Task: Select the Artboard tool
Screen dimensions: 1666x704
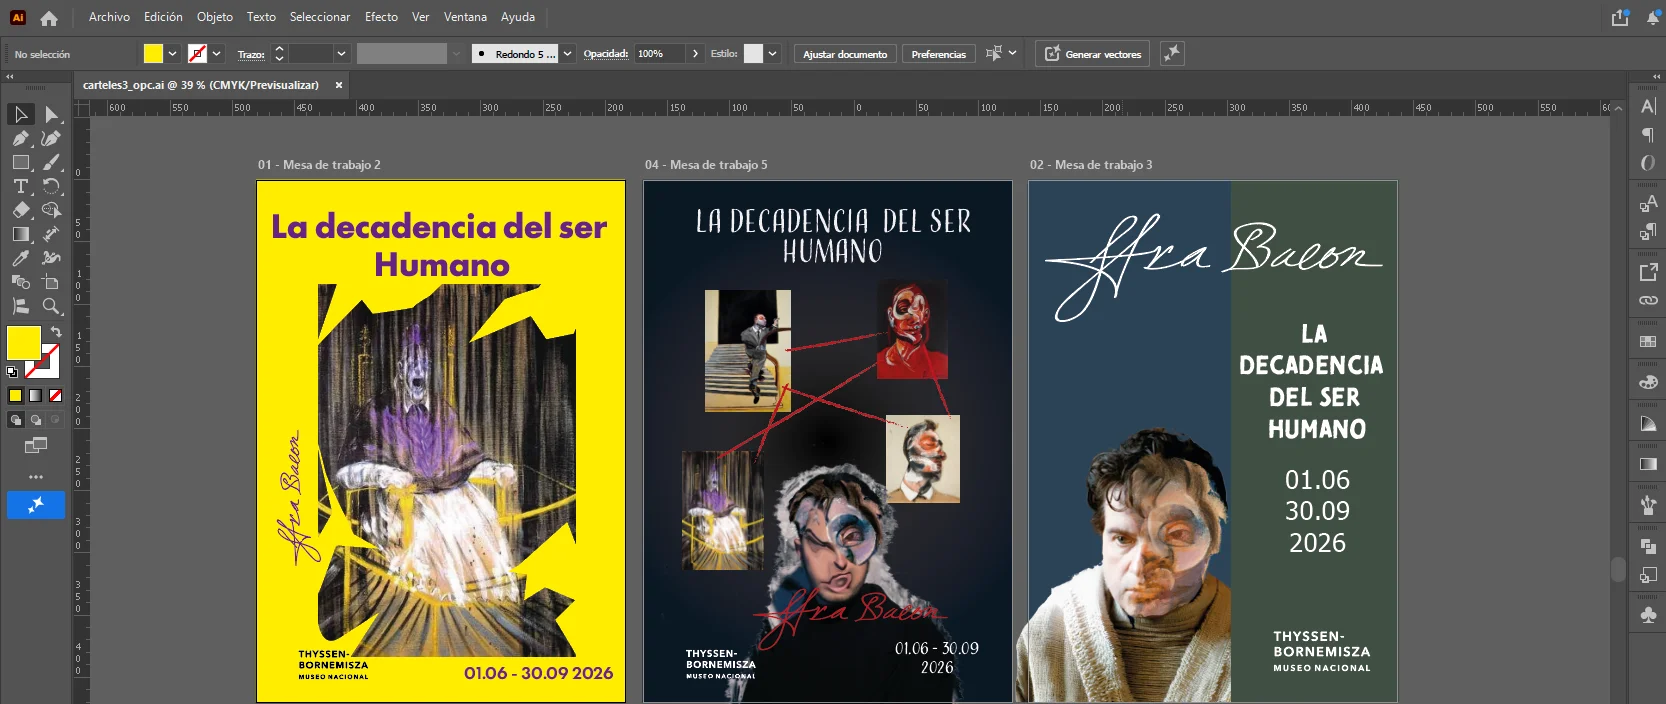Action: pos(51,282)
